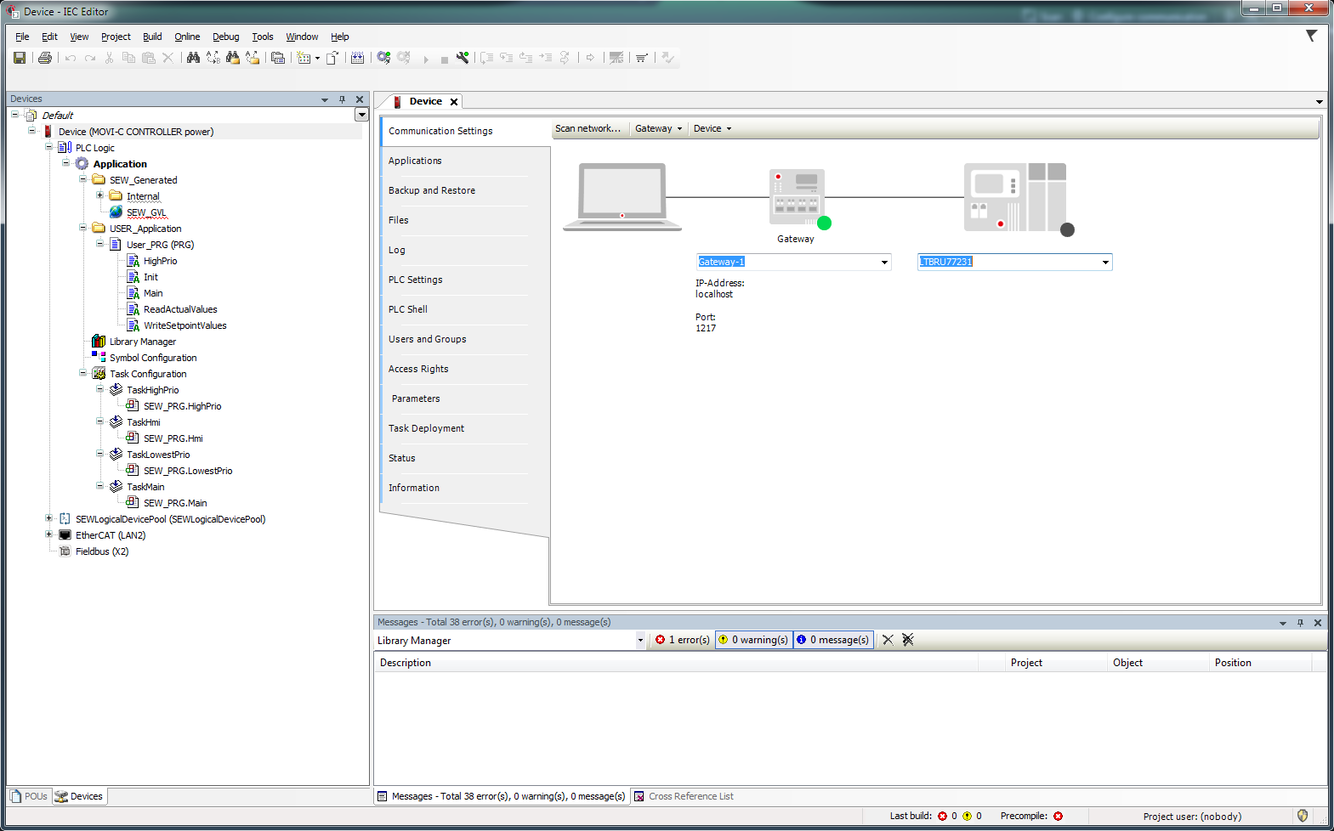
Task: Open the Library Manager message category dropdown
Action: pos(640,641)
